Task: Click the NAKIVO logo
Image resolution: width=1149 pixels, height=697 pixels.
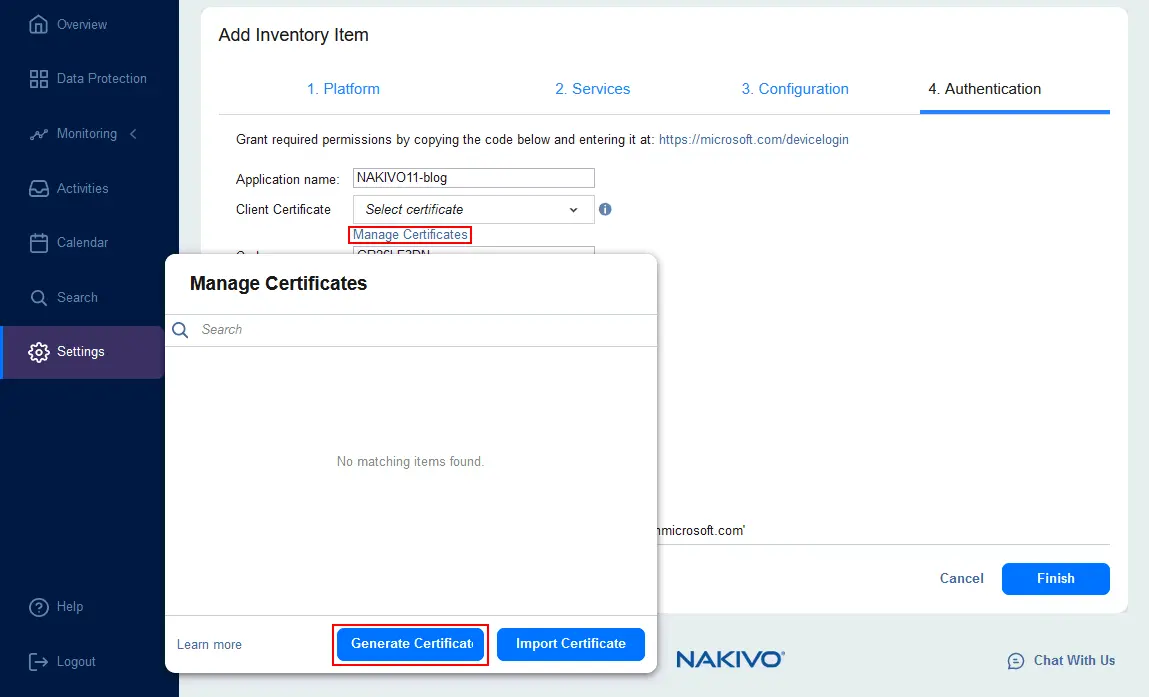Action: pyautogui.click(x=730, y=660)
